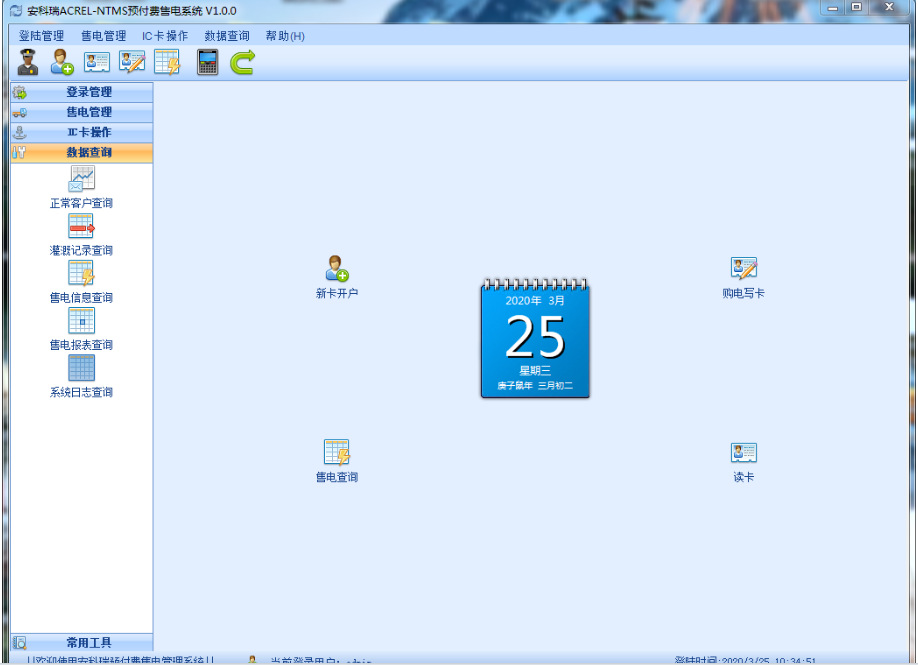Open the 售电查询 shortcut in the main area
The height and width of the screenshot is (665, 918).
click(337, 461)
